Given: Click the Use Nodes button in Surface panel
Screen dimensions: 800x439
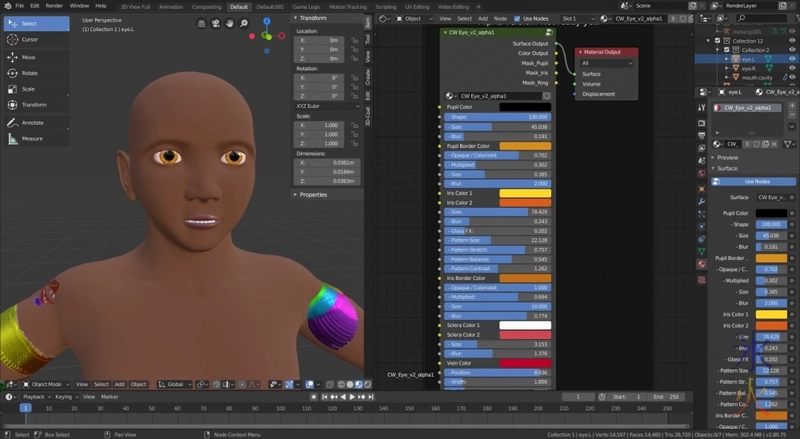Looking at the screenshot, I should pos(757,181).
